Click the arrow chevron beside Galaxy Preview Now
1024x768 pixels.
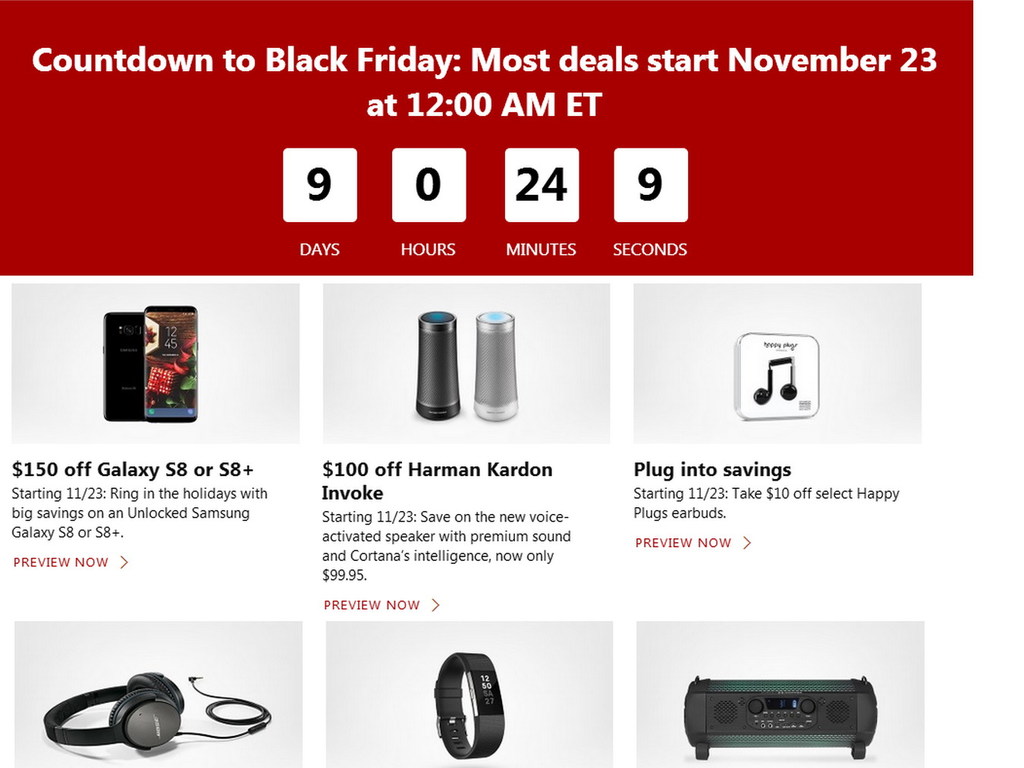[x=124, y=562]
